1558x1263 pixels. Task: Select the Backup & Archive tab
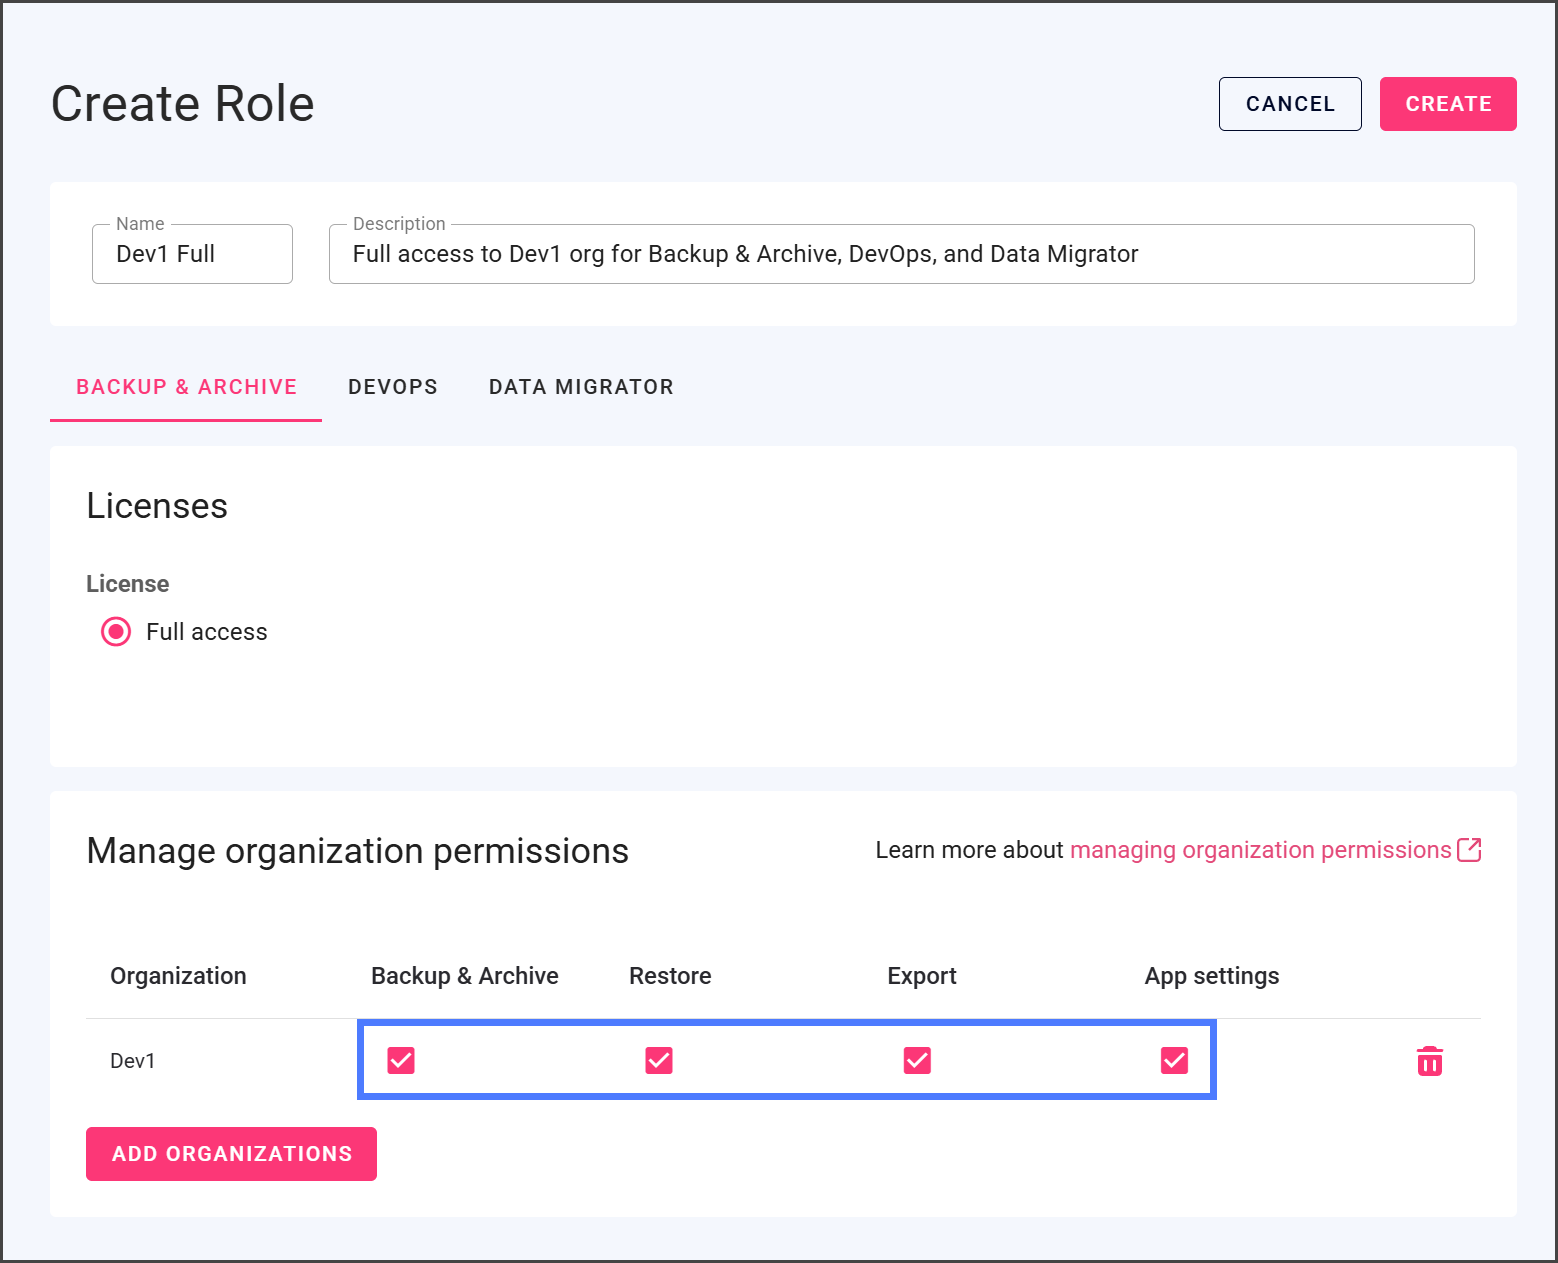186,387
